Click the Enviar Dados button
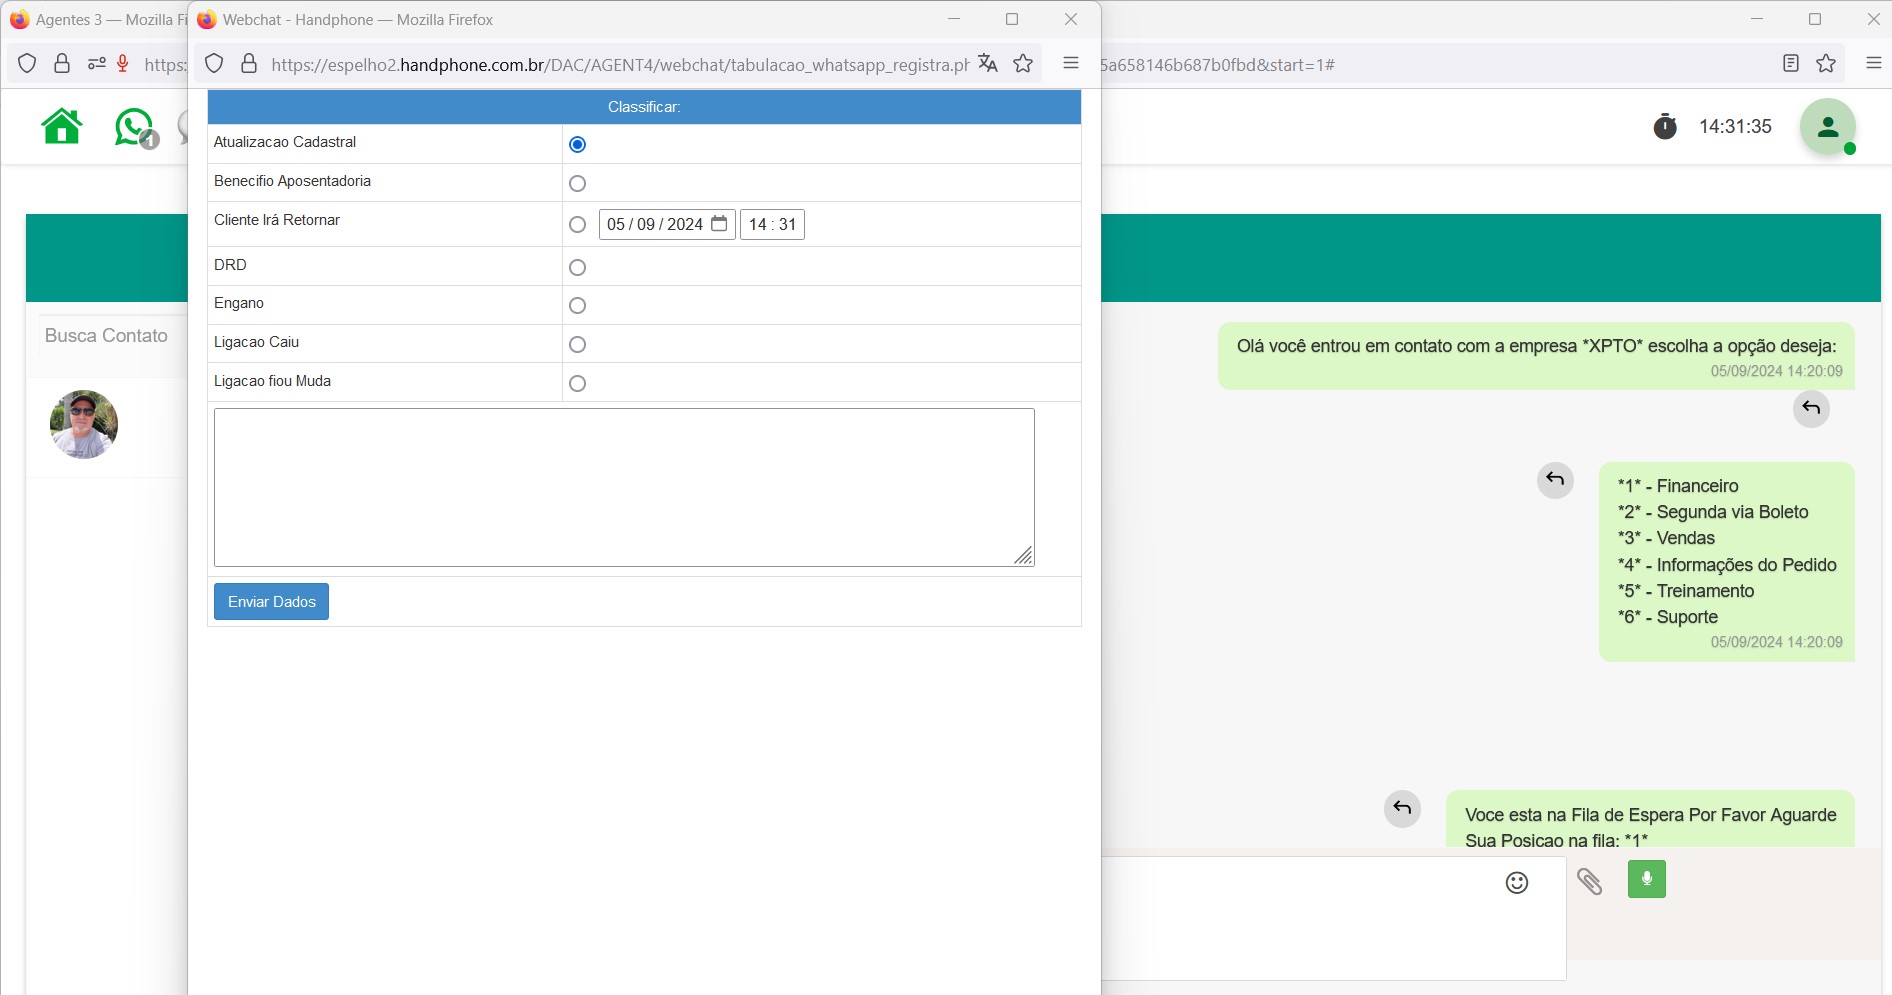 271,602
